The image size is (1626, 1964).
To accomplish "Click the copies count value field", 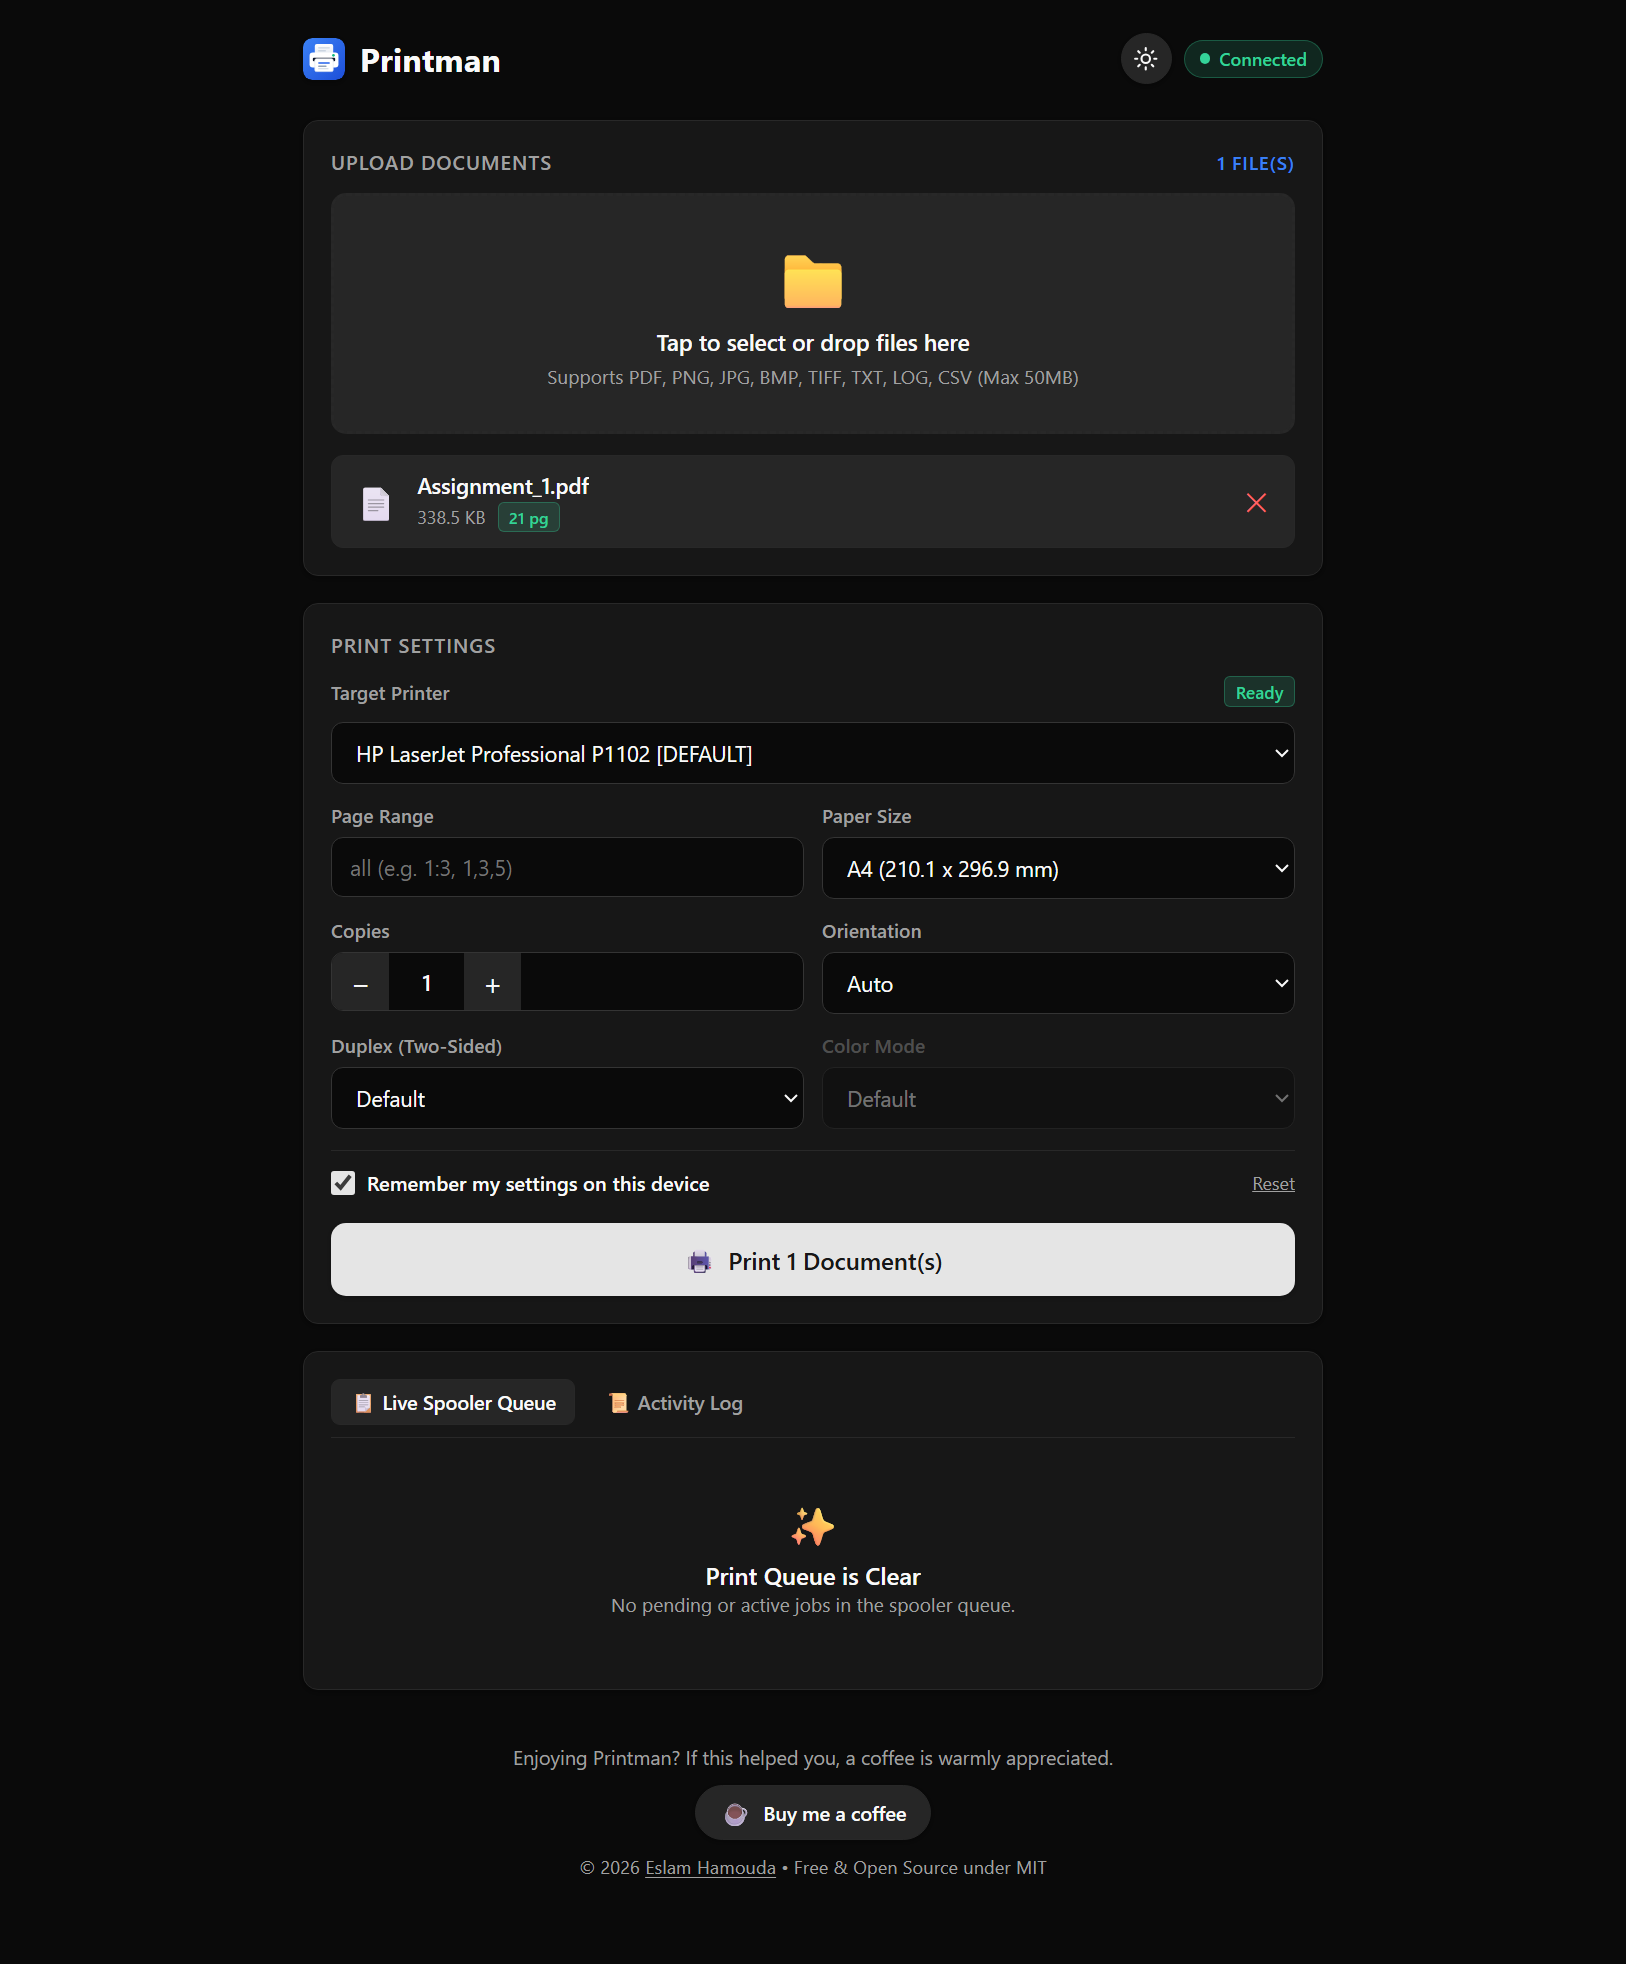I will (426, 982).
